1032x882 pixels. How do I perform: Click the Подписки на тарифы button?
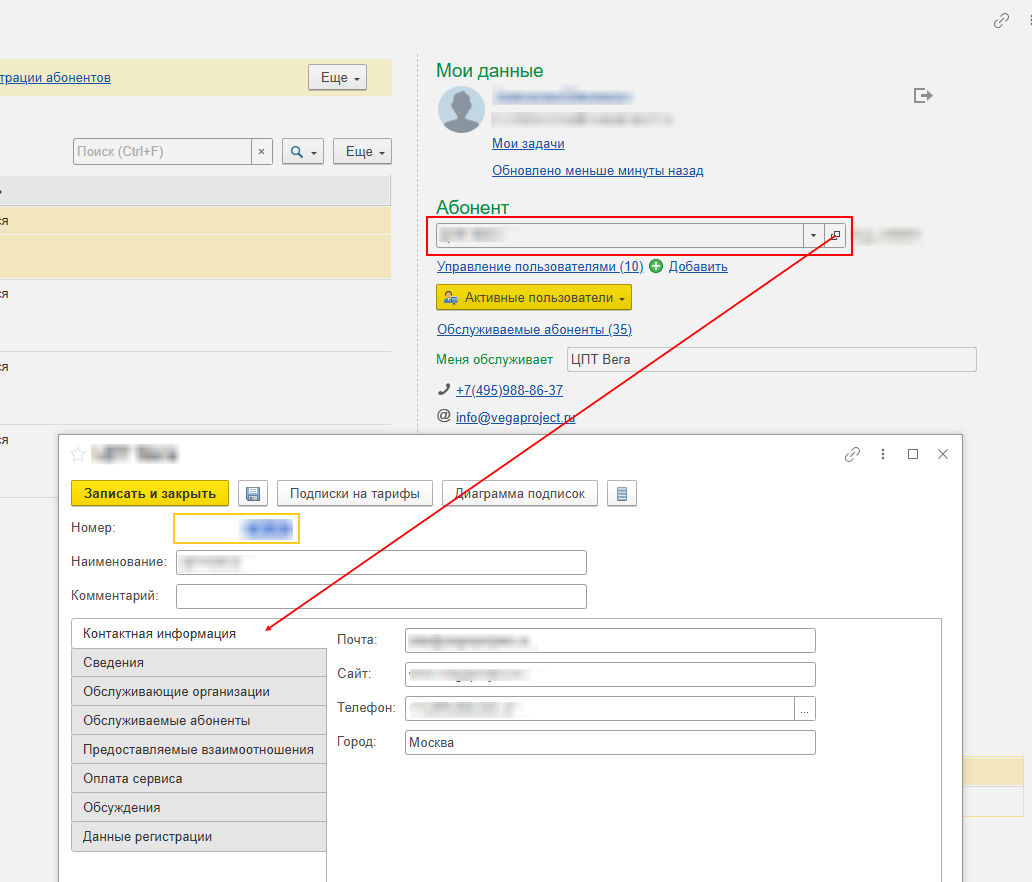pyautogui.click(x=355, y=493)
